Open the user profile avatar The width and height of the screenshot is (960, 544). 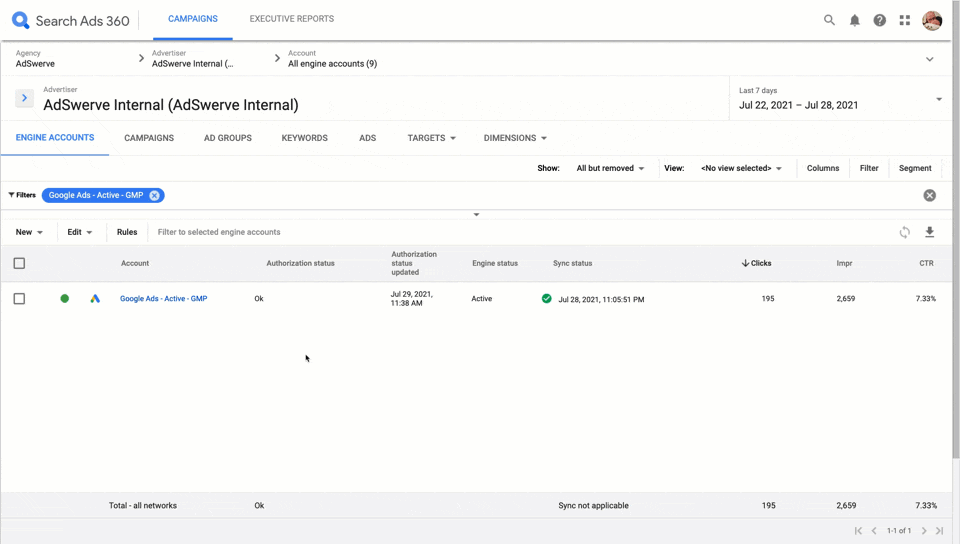pos(932,20)
